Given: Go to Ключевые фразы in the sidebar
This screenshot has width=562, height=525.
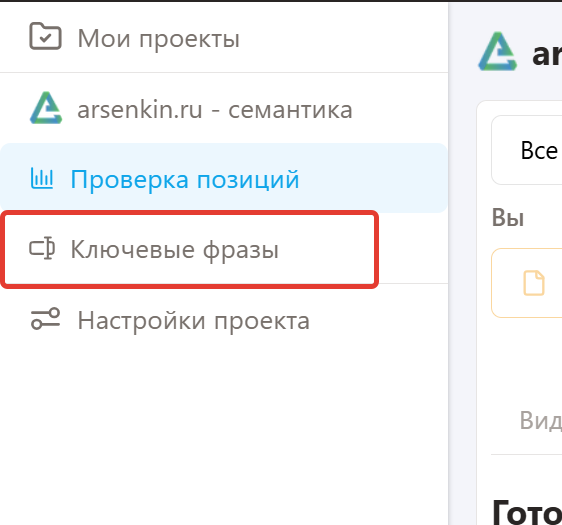Looking at the screenshot, I should (x=175, y=249).
